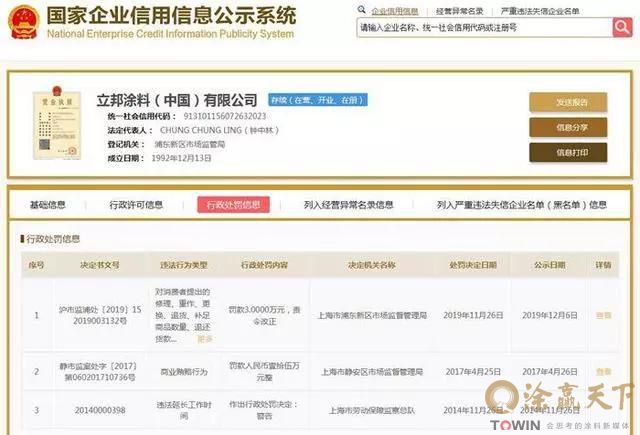Click the 公示日期 column header
The height and width of the screenshot is (435, 640).
550,265
